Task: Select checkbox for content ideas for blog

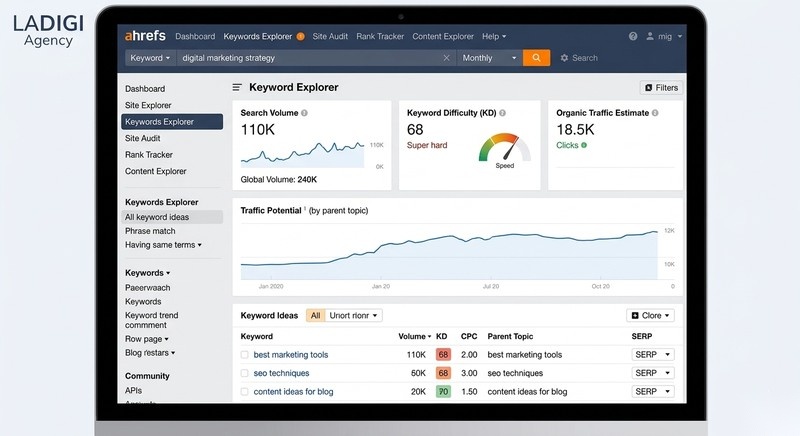Action: point(244,392)
